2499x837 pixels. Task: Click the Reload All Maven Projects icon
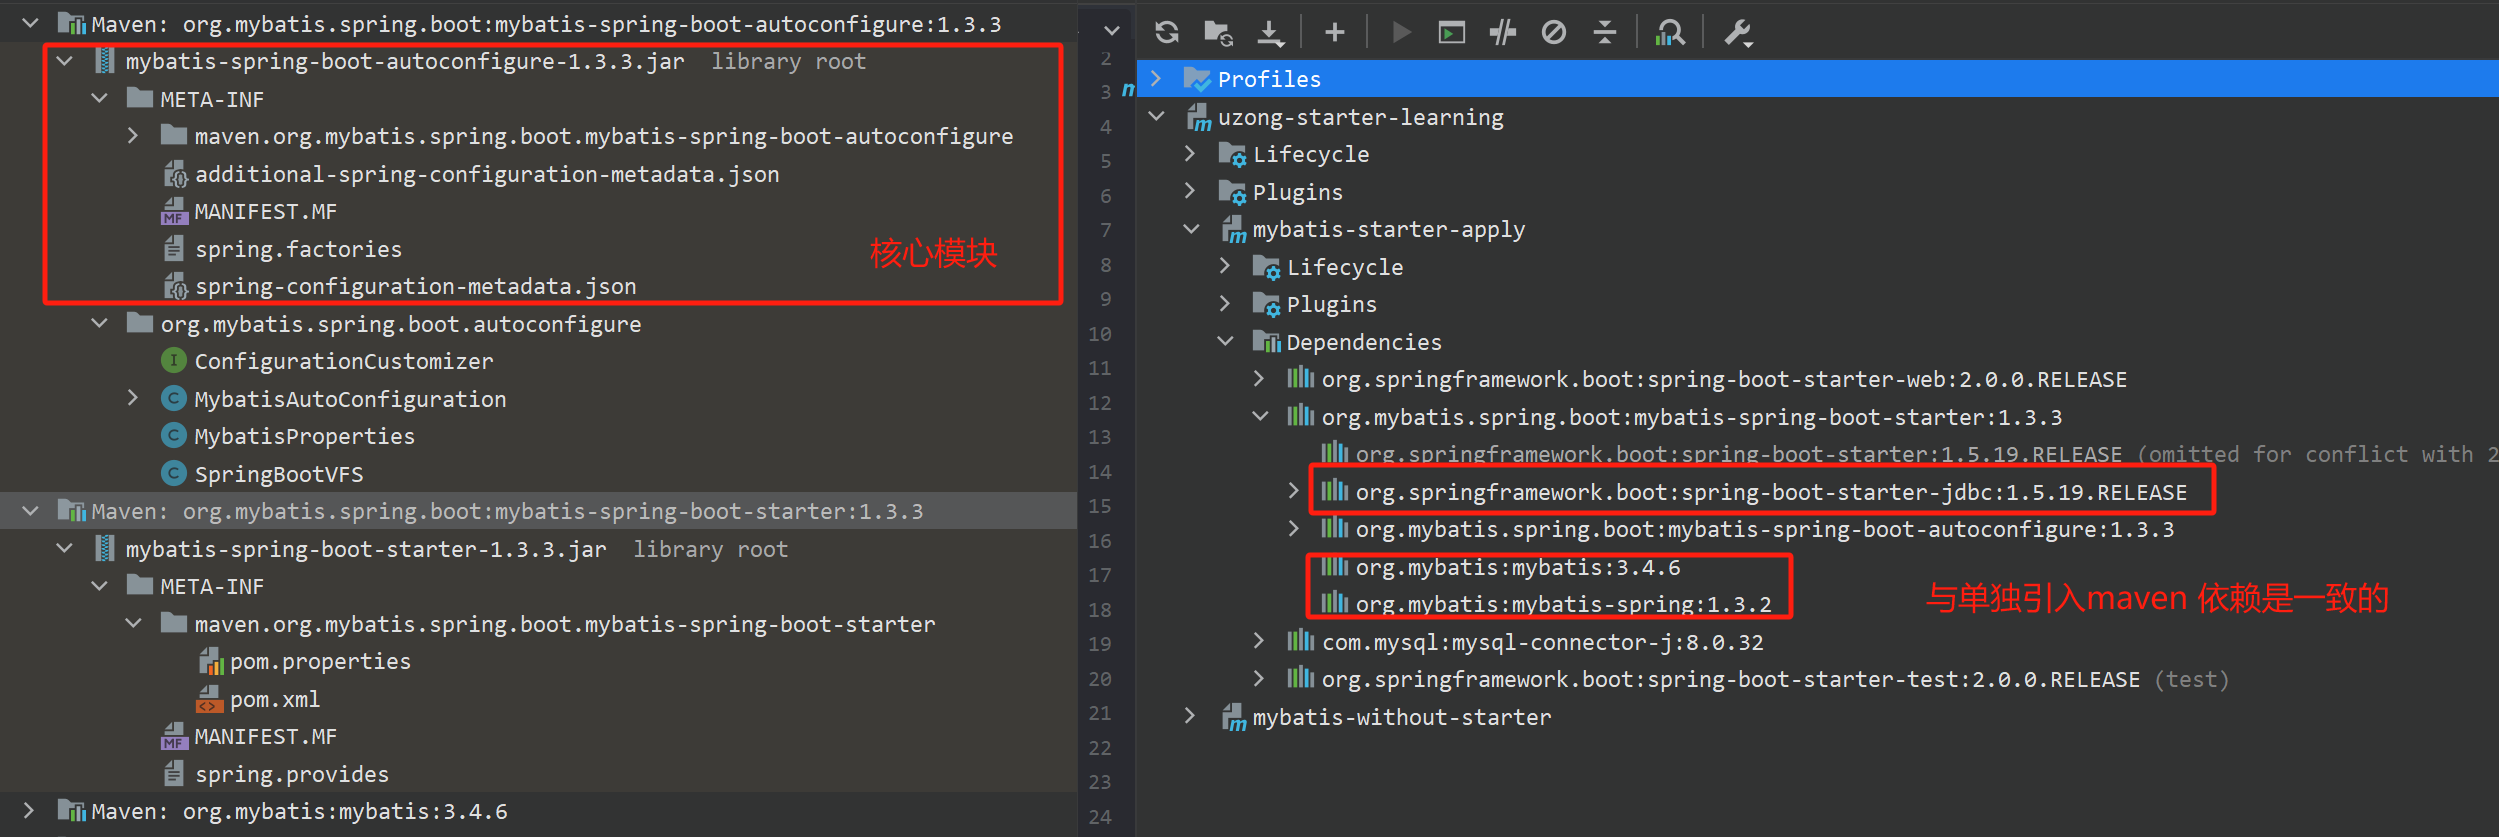click(x=1166, y=33)
